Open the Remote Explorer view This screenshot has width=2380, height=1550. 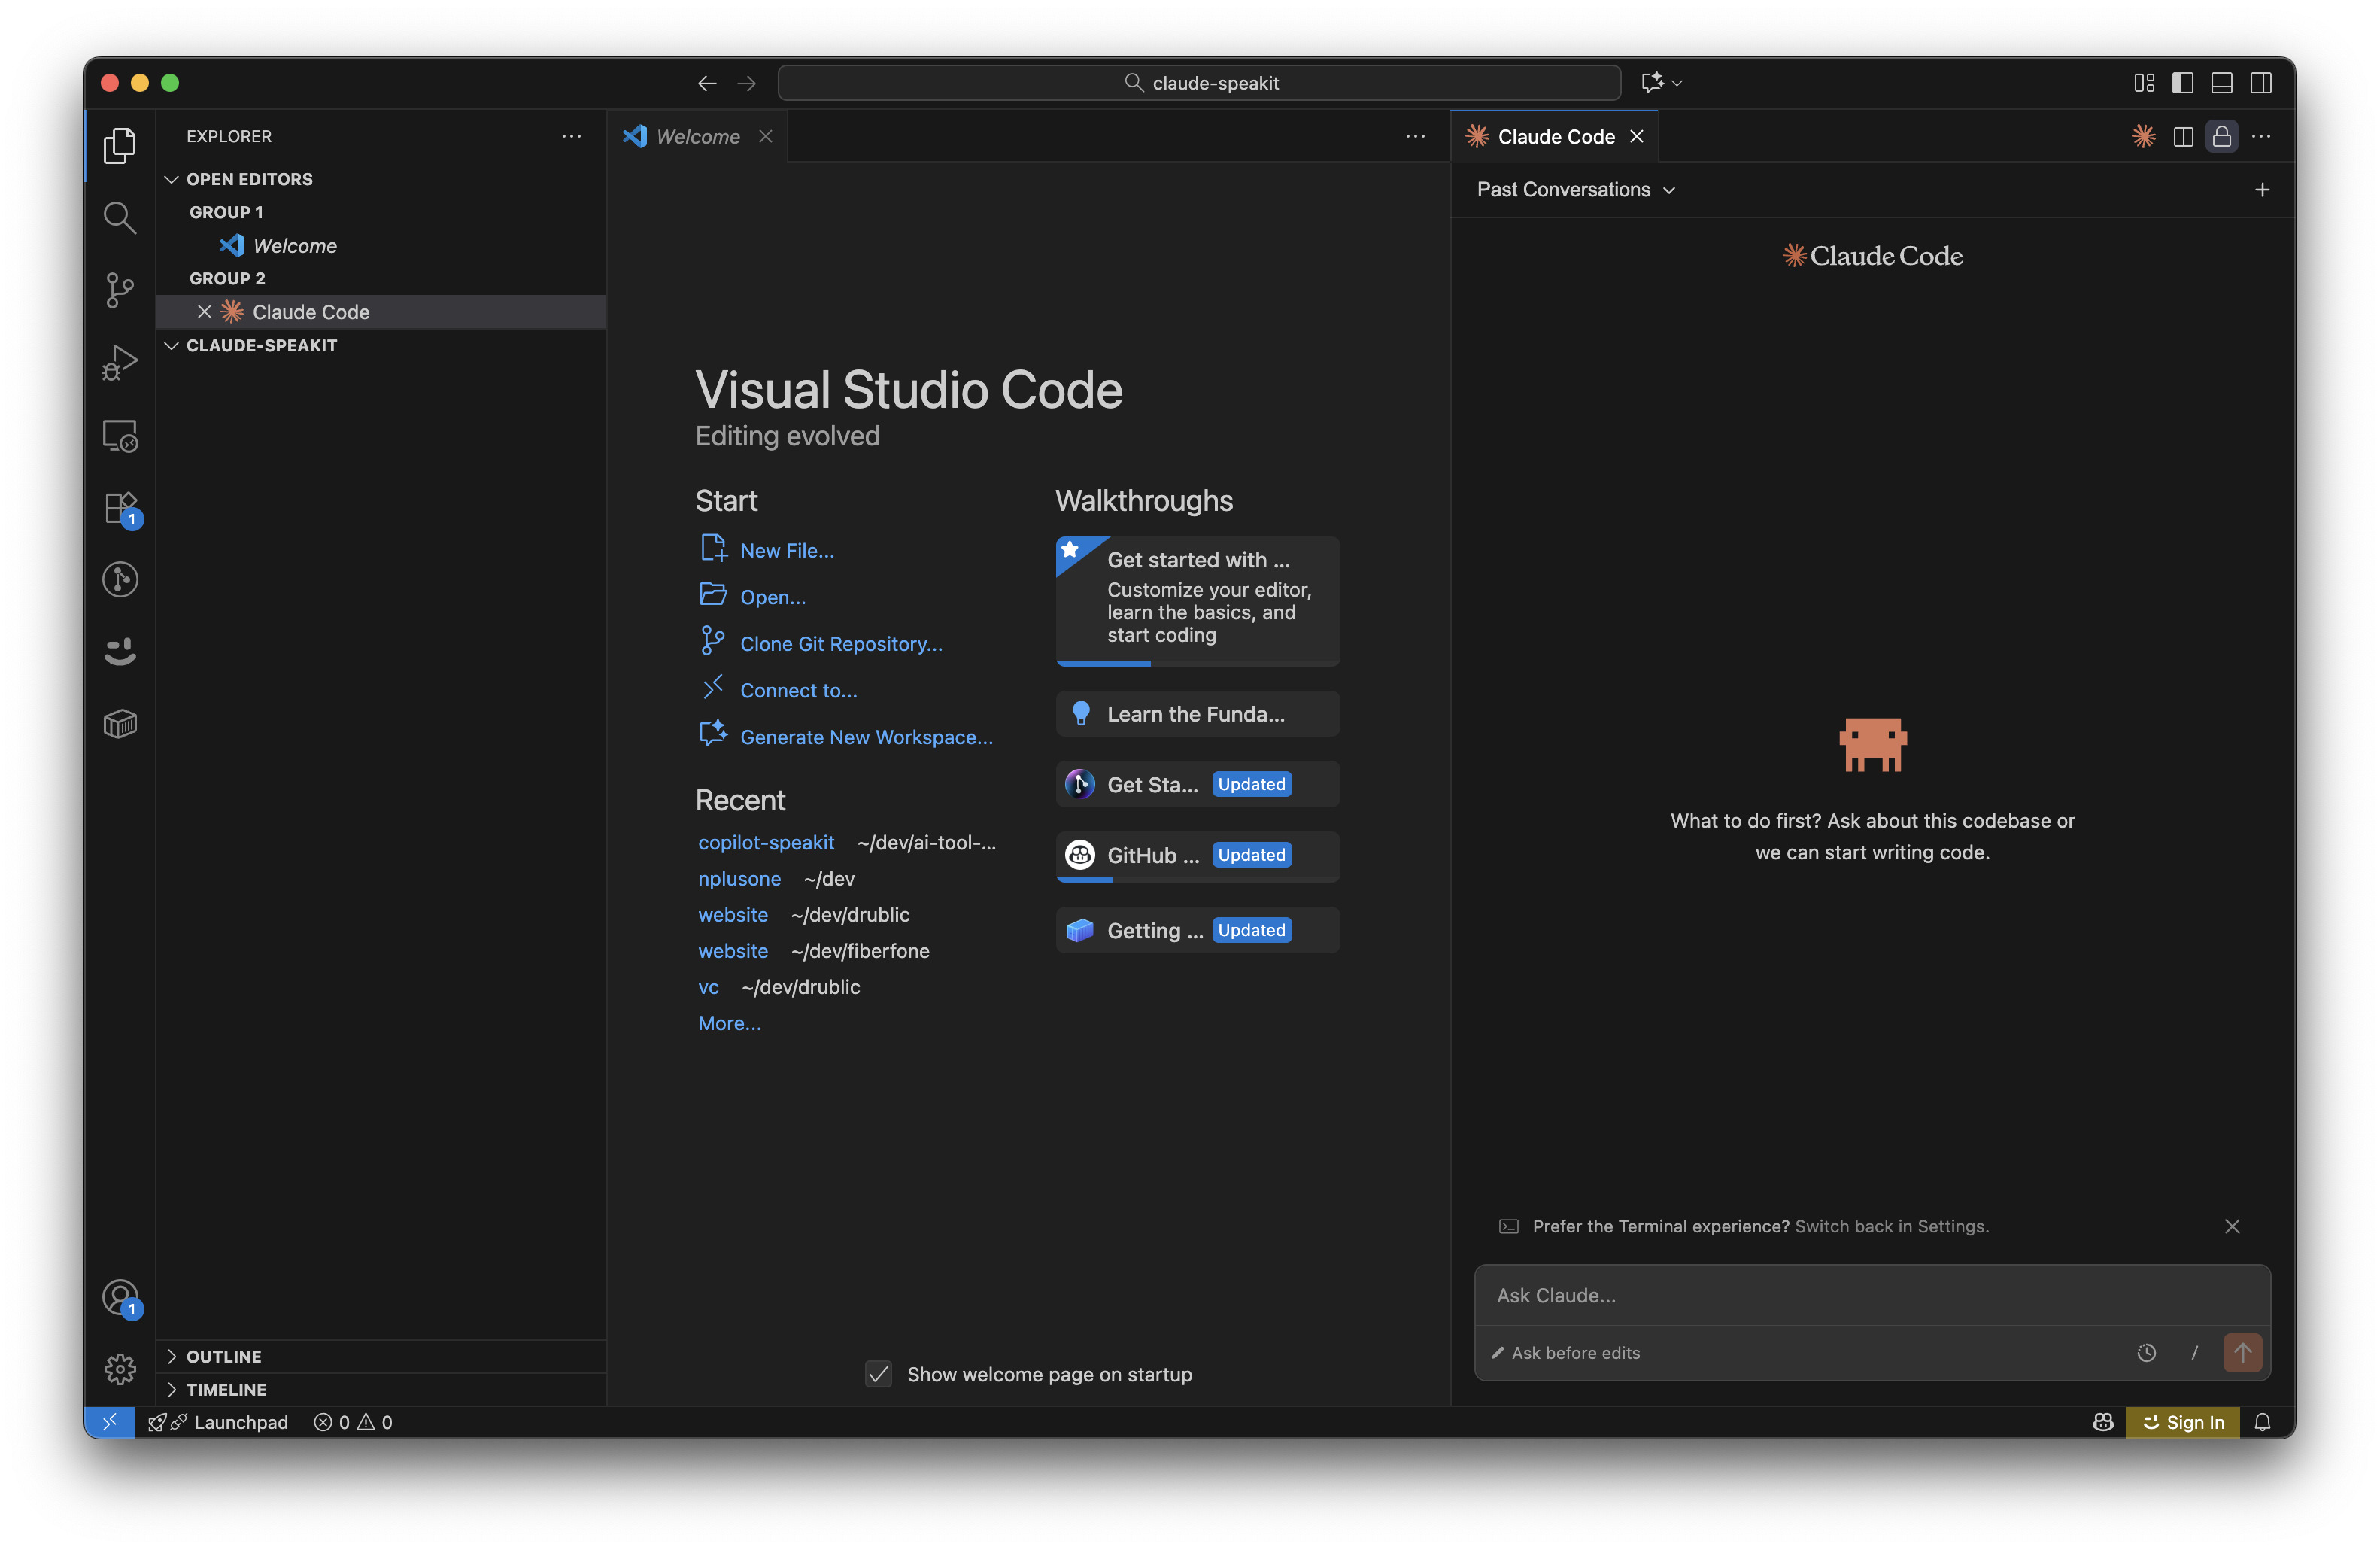119,436
